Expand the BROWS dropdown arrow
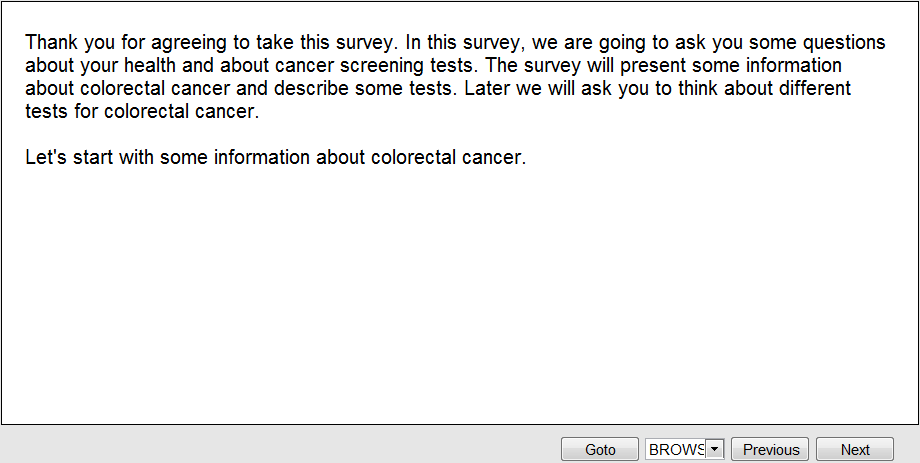Image resolution: width=920 pixels, height=463 pixels. pyautogui.click(x=714, y=450)
